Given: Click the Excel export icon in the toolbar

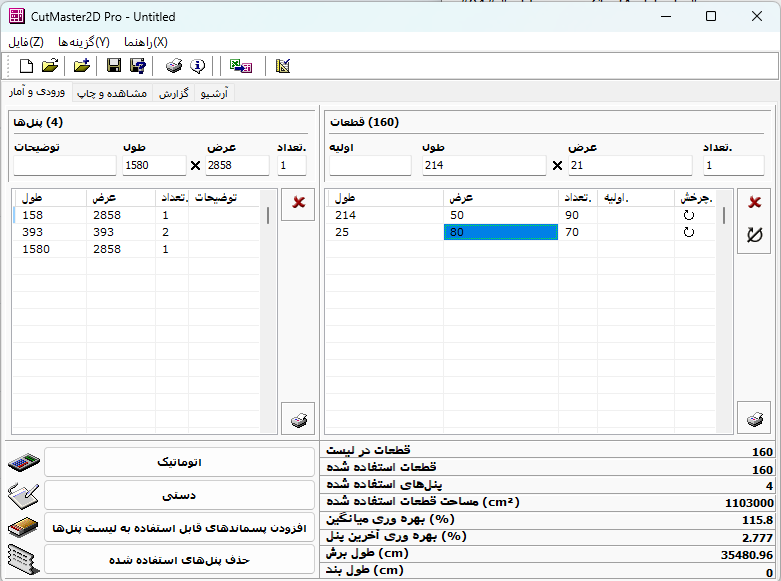Looking at the screenshot, I should tap(241, 66).
